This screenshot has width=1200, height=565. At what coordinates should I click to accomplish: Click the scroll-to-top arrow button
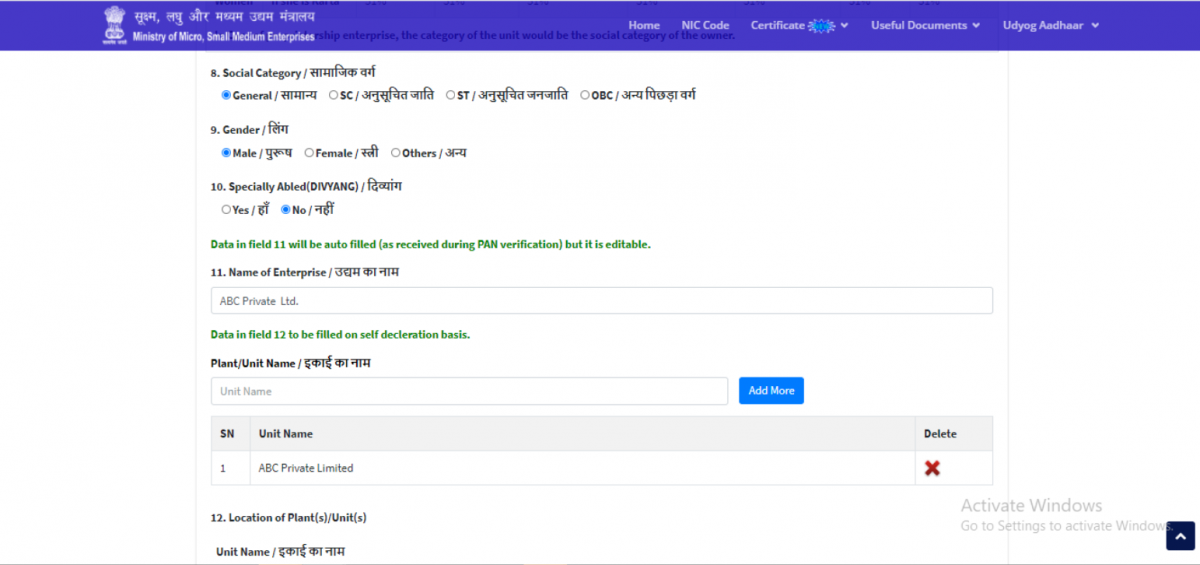point(1180,536)
